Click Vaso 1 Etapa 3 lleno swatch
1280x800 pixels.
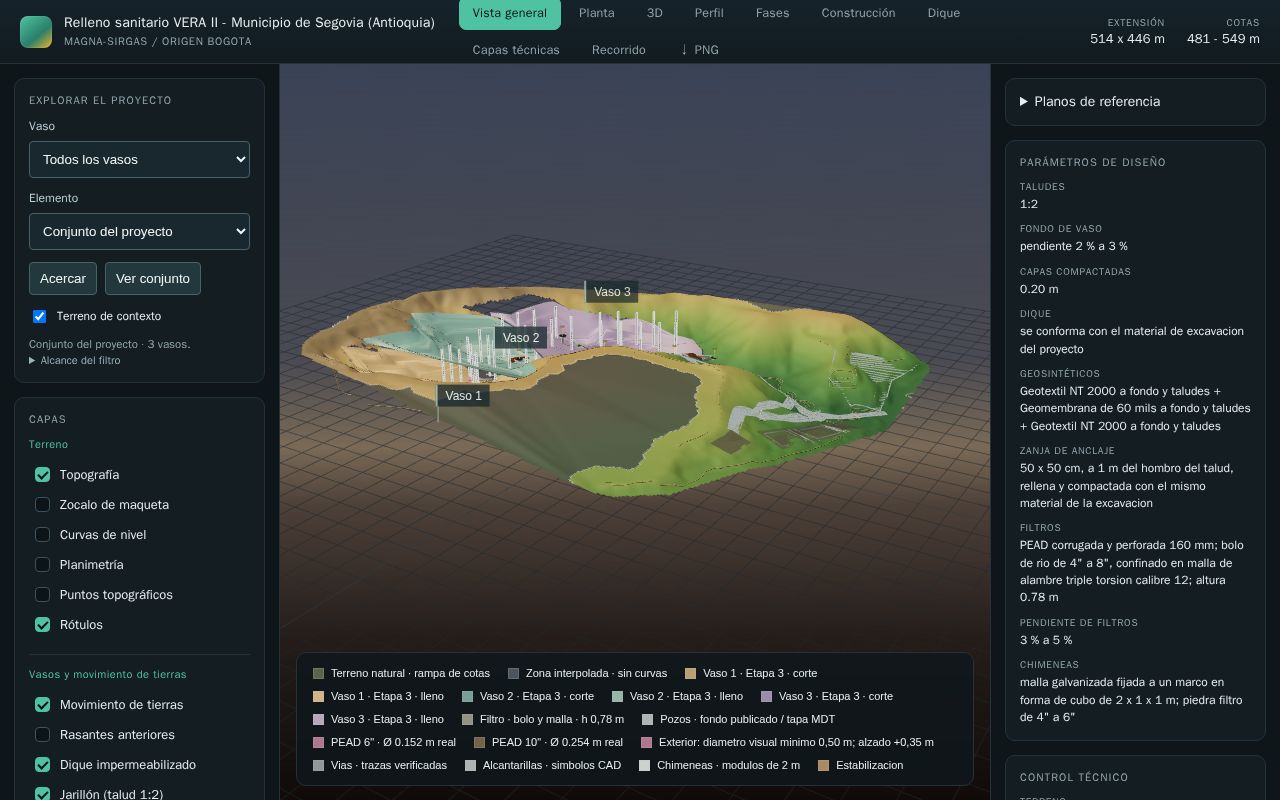[x=319, y=697]
